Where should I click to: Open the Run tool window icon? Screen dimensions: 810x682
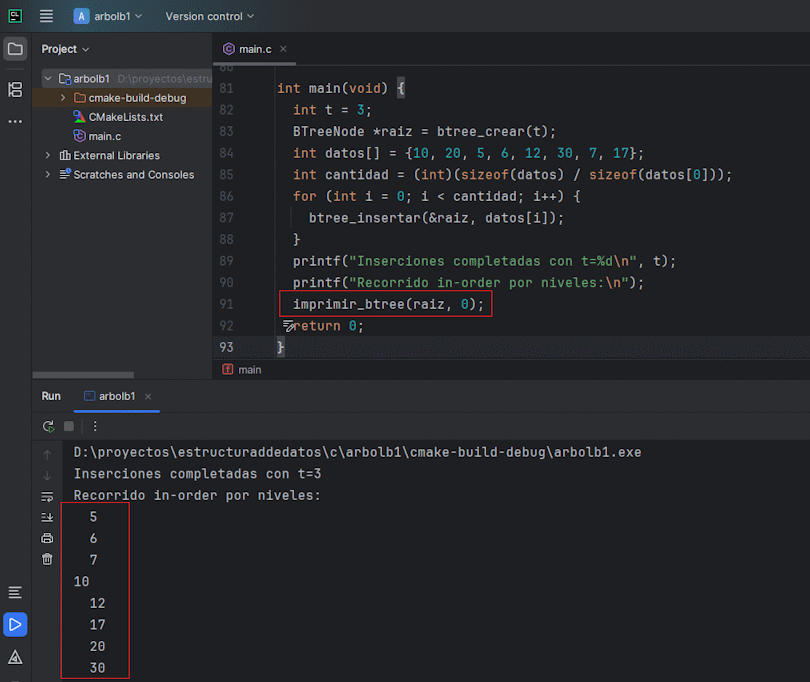(15, 625)
